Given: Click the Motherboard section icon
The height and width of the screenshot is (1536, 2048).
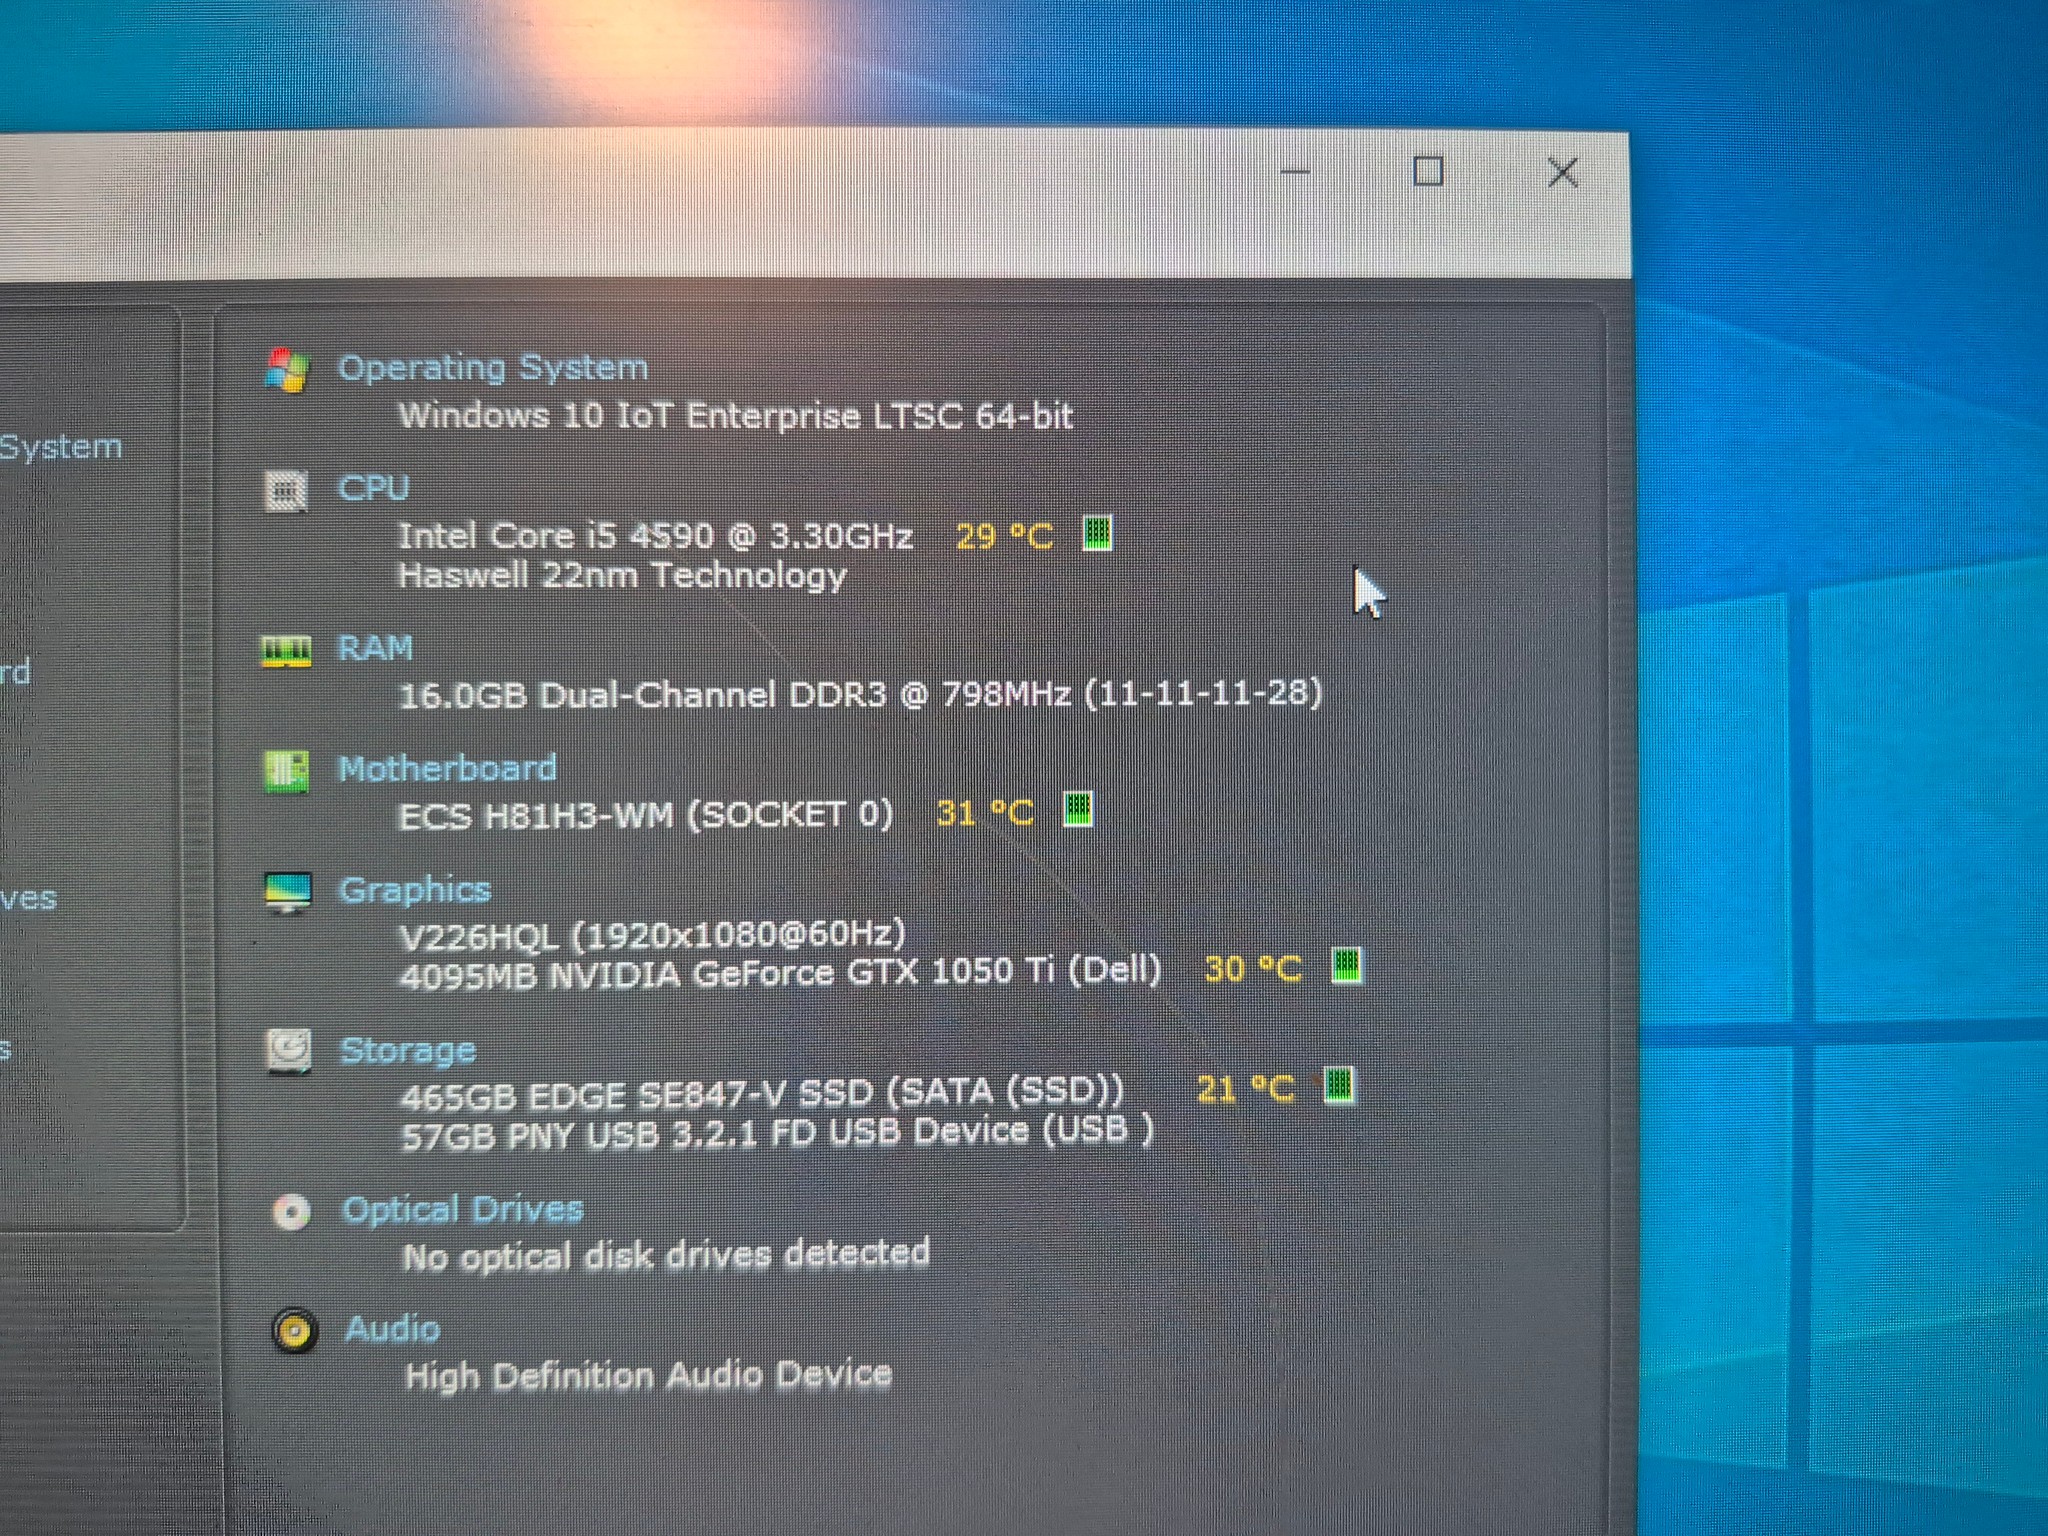Looking at the screenshot, I should [286, 771].
